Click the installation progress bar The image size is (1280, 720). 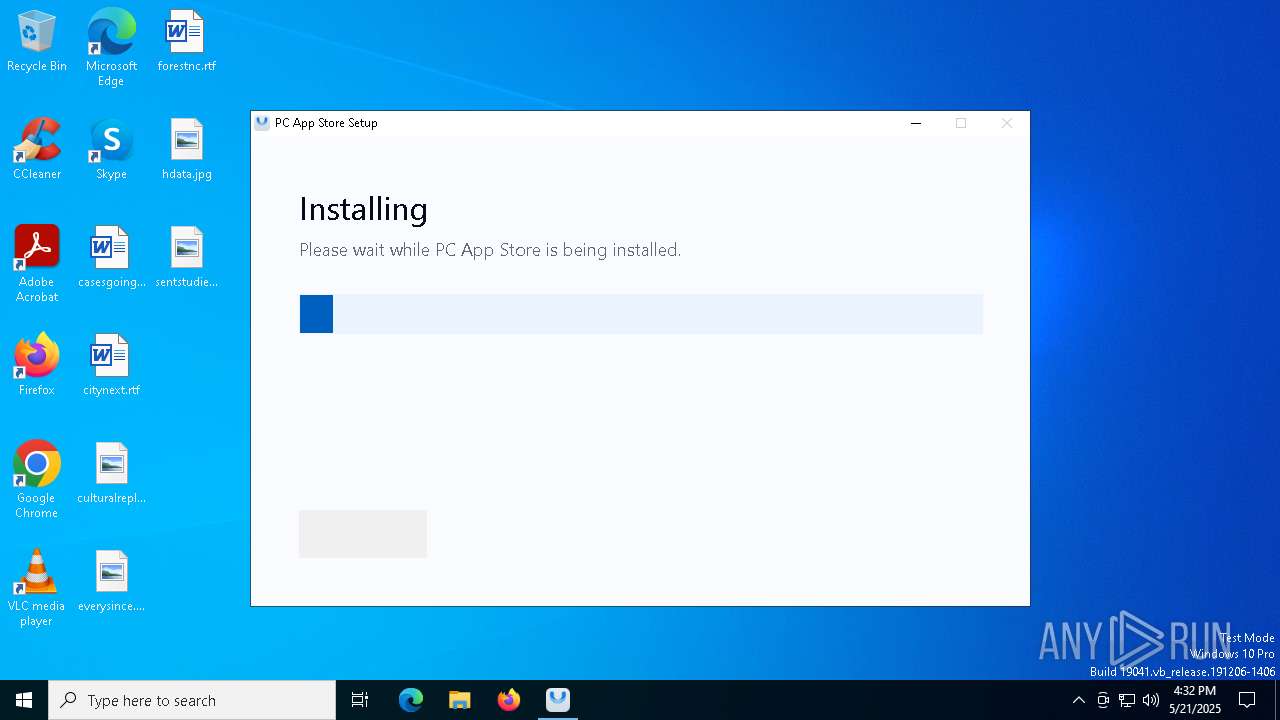tap(641, 314)
